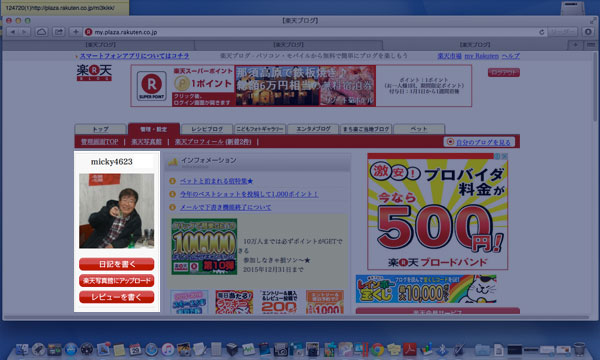600x360 pixels.
Task: Open the ペットと泊まれる宿特集★ link
Action: tap(217, 181)
